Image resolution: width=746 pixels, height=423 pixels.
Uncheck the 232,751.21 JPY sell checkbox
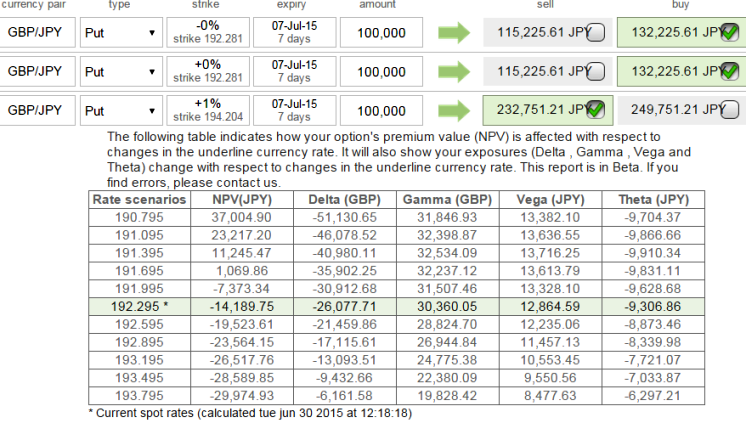pyautogui.click(x=596, y=110)
